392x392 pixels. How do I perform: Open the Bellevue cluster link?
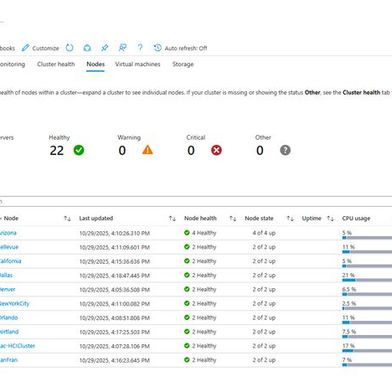[x=9, y=247]
